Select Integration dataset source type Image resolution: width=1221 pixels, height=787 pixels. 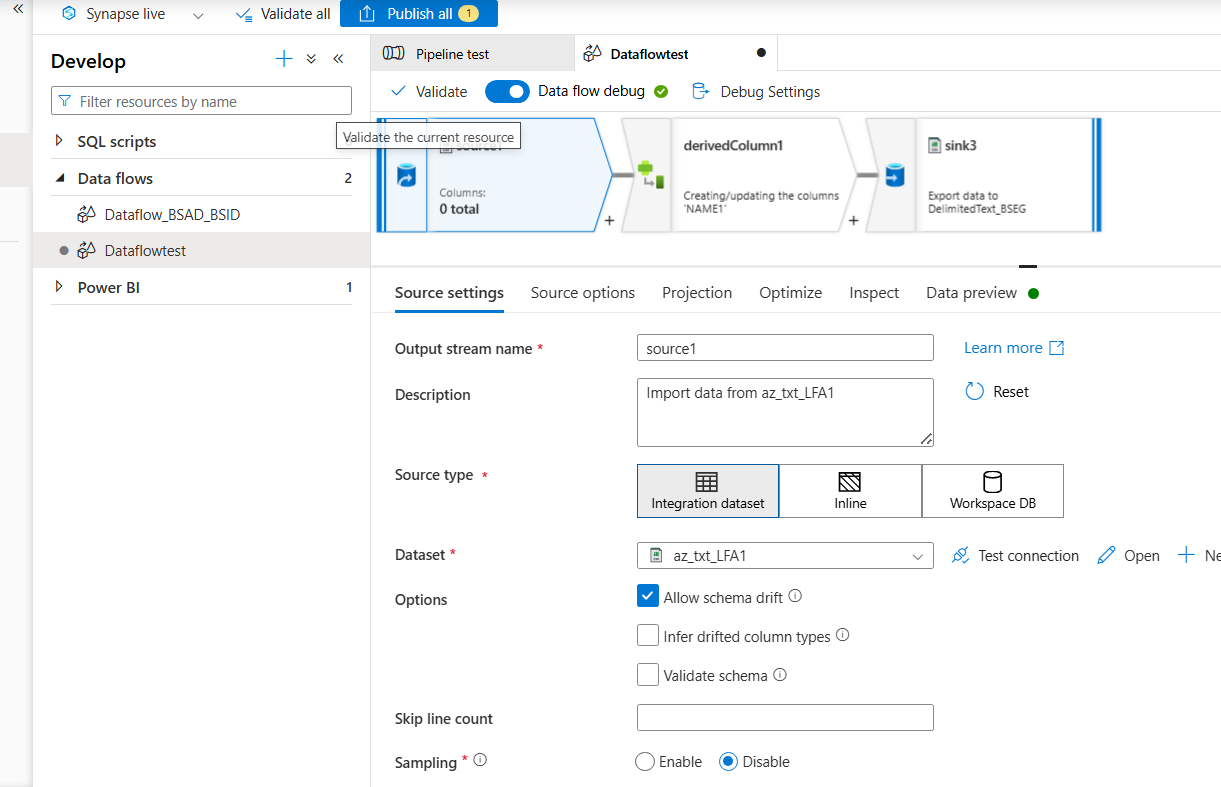(x=708, y=490)
